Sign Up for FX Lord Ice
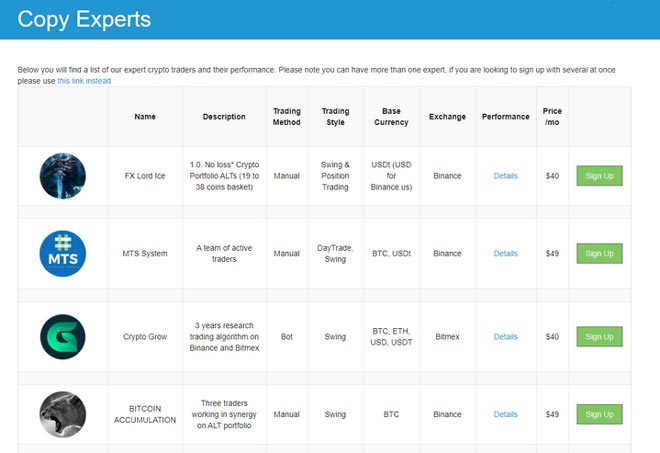 [599, 176]
